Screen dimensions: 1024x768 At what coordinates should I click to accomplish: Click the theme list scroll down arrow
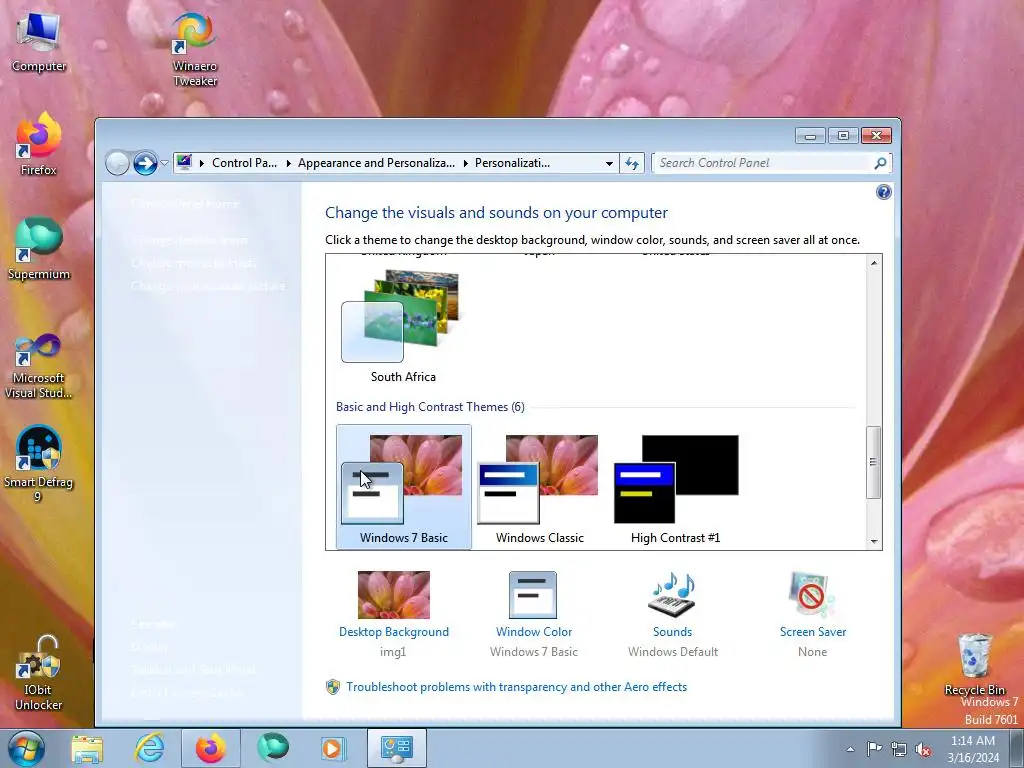[x=874, y=541]
